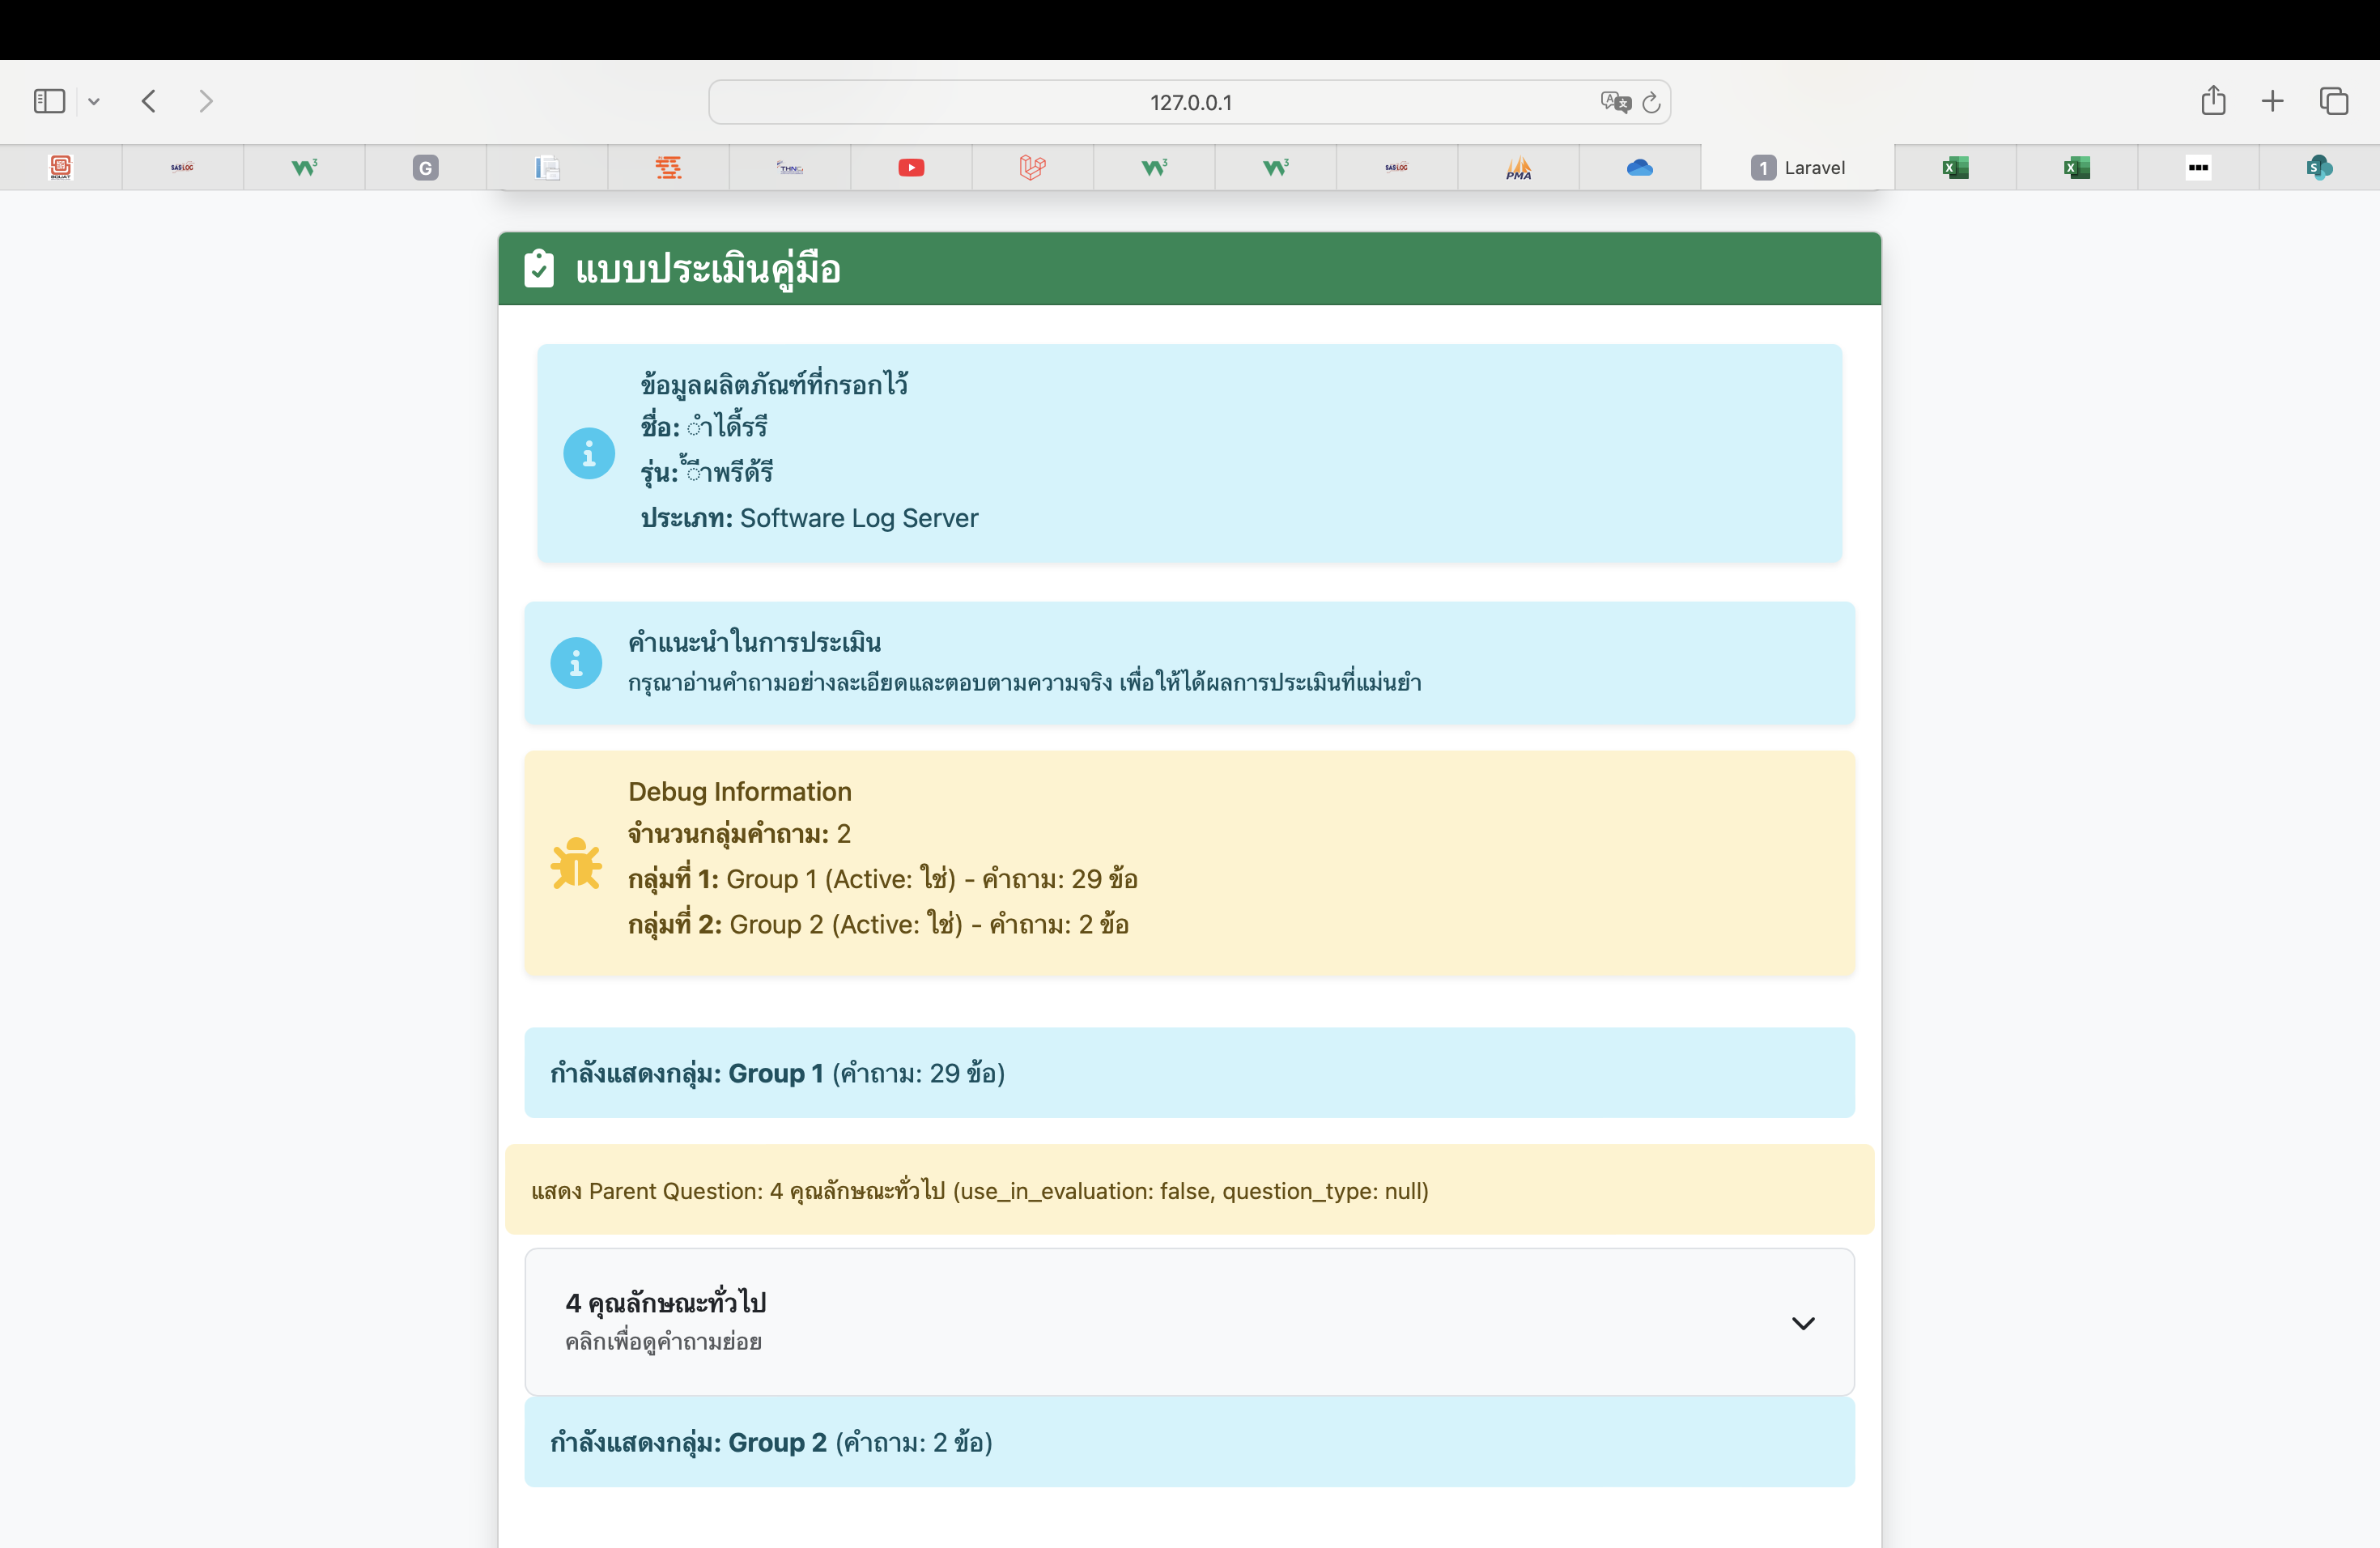Image resolution: width=2380 pixels, height=1548 pixels.
Task: Reload the current page
Action: (x=1652, y=102)
